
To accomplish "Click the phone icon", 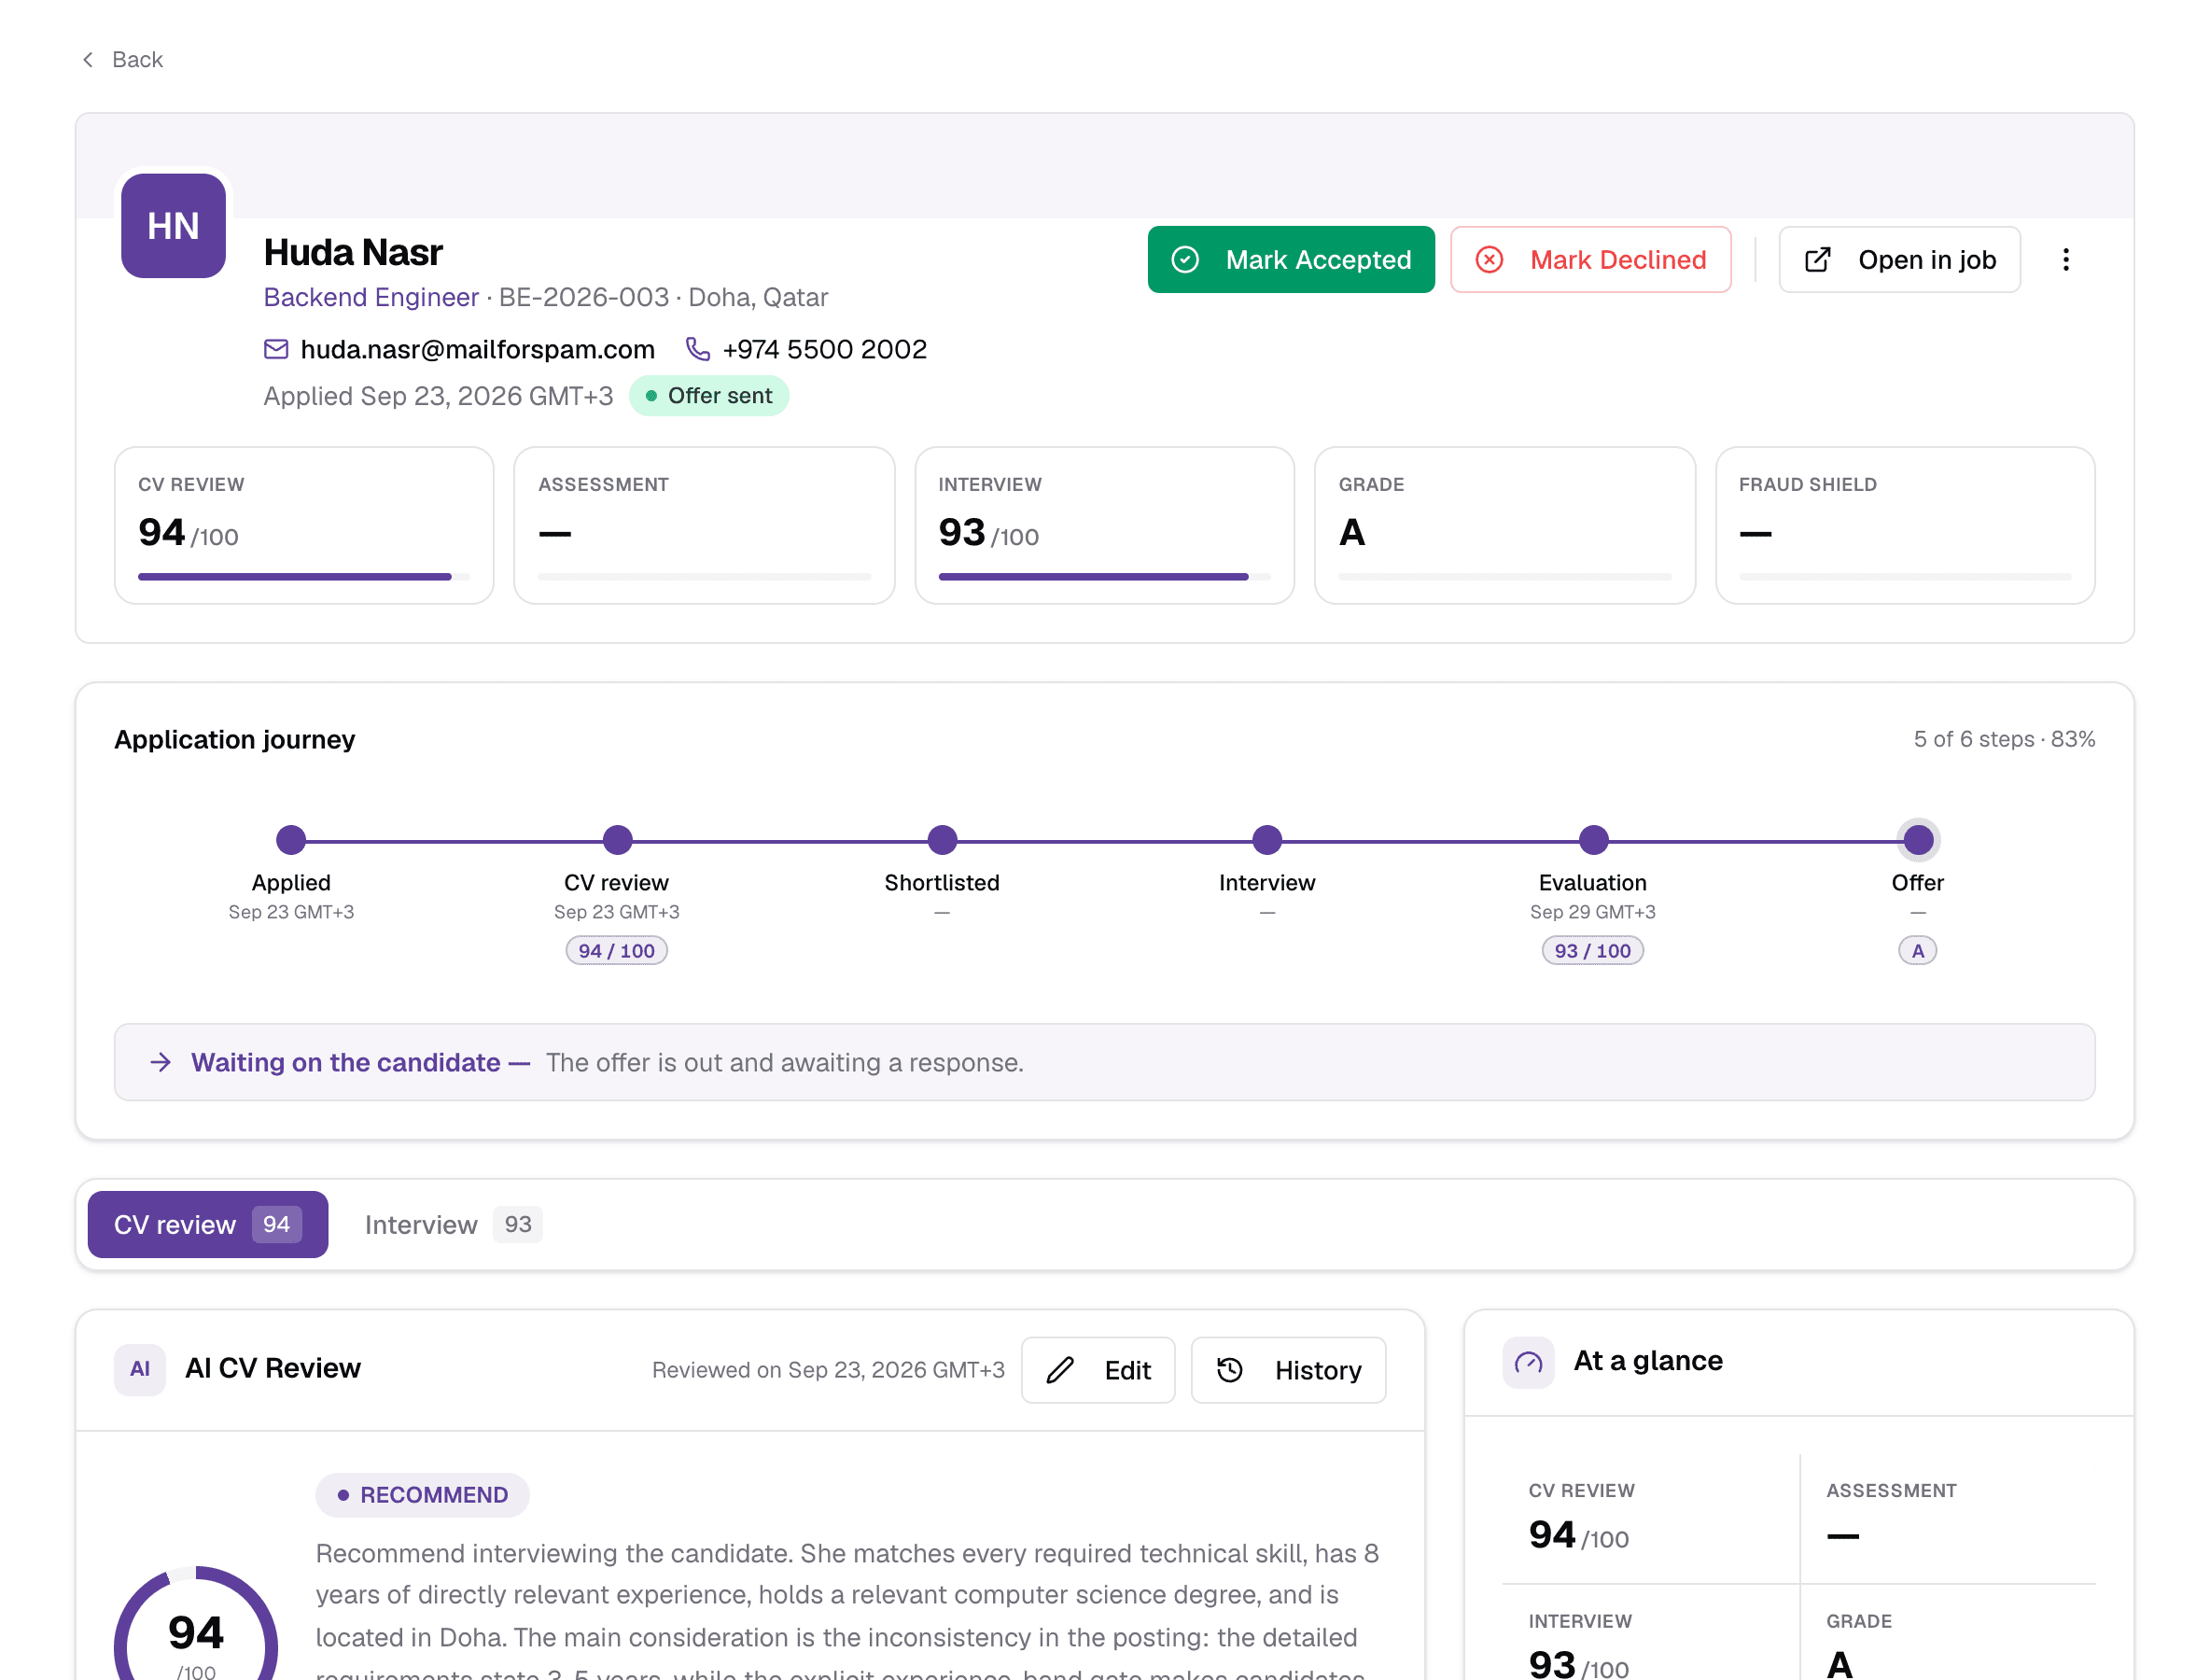I will tap(697, 349).
